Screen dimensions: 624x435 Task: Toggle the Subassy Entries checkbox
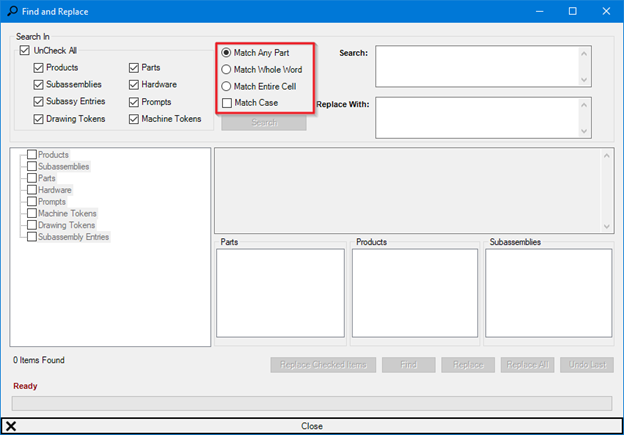click(38, 101)
